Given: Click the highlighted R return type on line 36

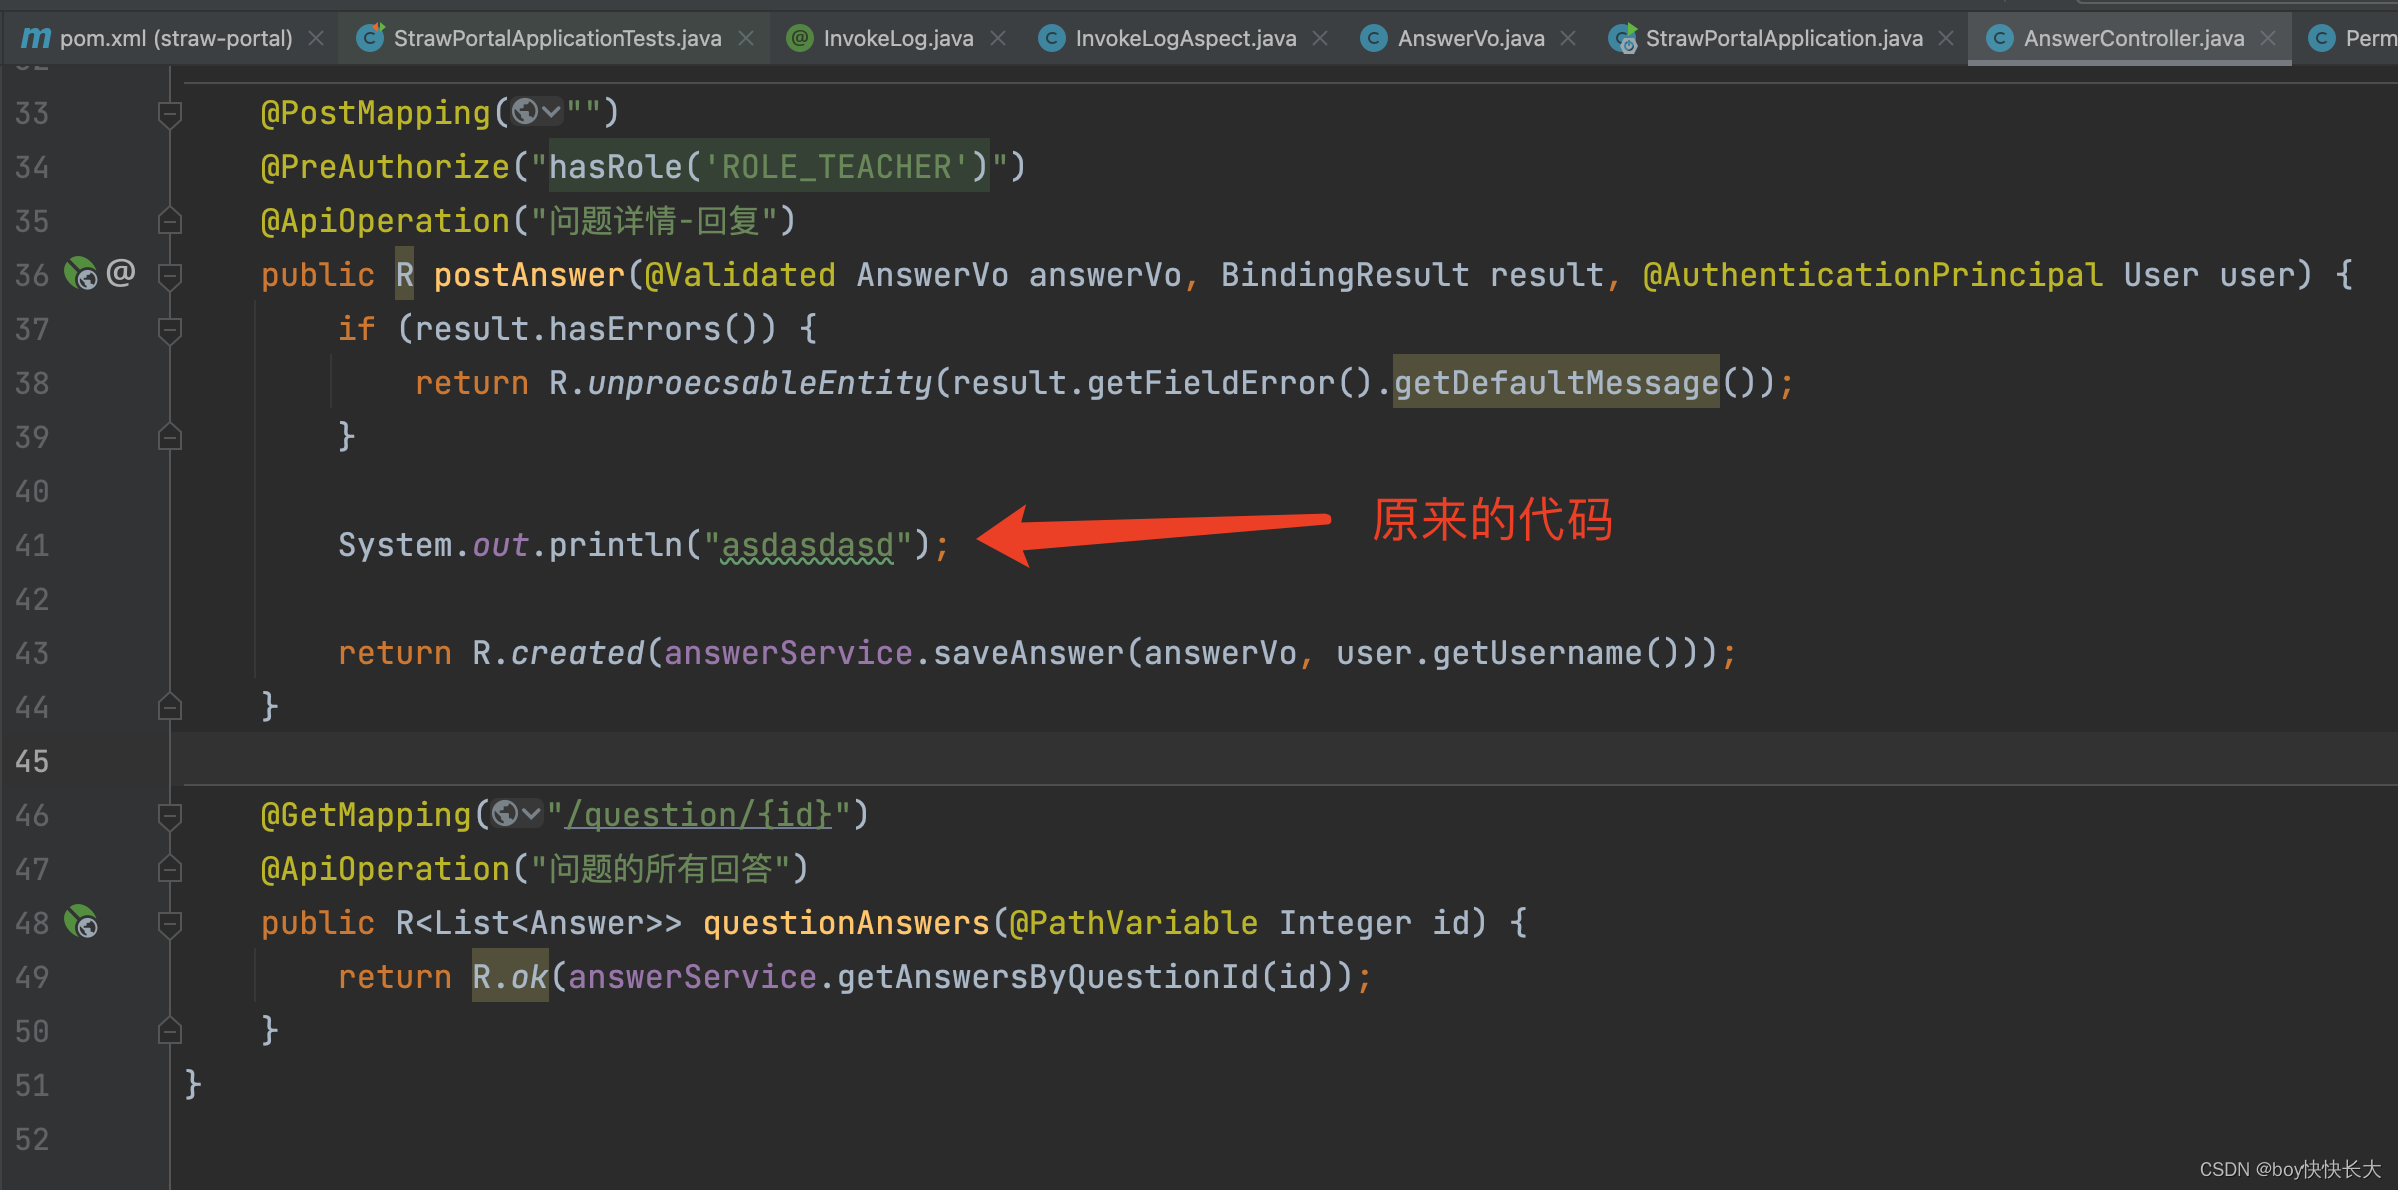Looking at the screenshot, I should coord(405,275).
